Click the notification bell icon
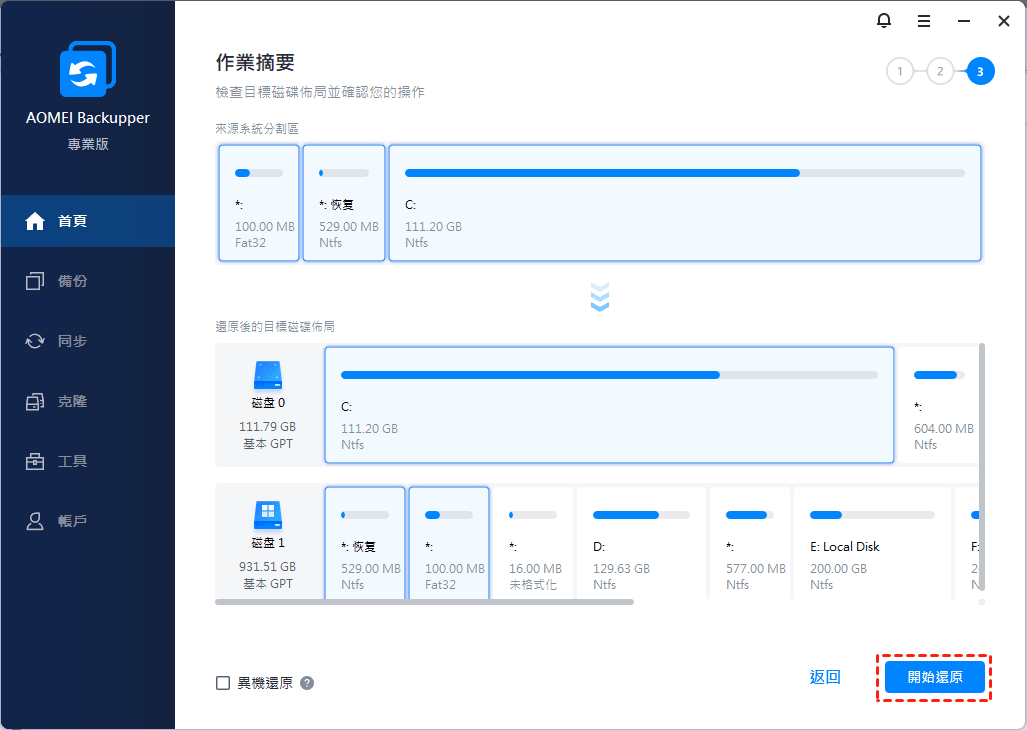Viewport: 1027px width, 730px height. pyautogui.click(x=883, y=21)
